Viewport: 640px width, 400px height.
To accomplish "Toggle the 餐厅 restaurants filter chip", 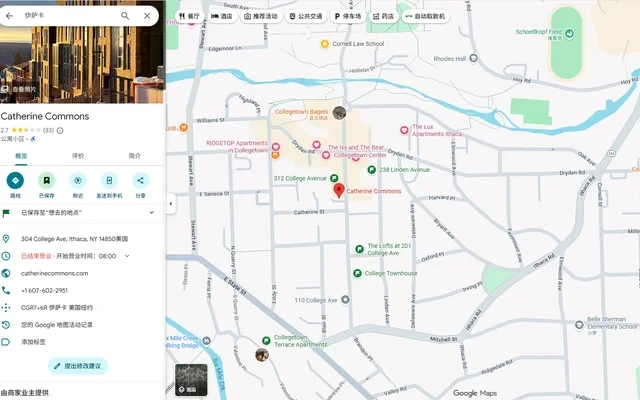I will pyautogui.click(x=189, y=16).
